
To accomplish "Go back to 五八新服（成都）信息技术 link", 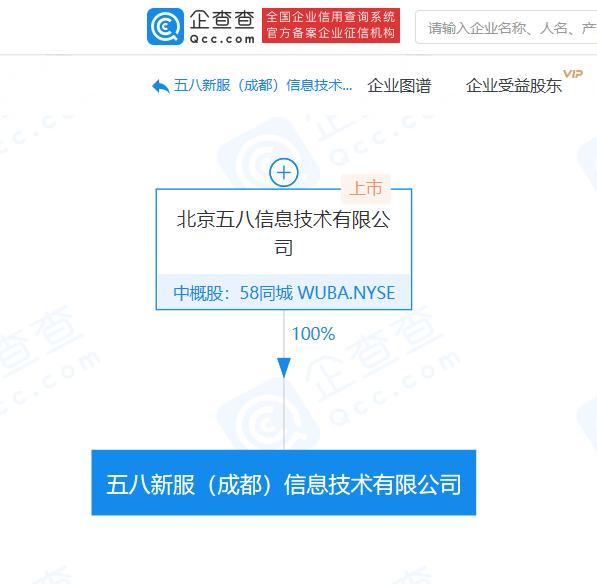I will click(263, 86).
